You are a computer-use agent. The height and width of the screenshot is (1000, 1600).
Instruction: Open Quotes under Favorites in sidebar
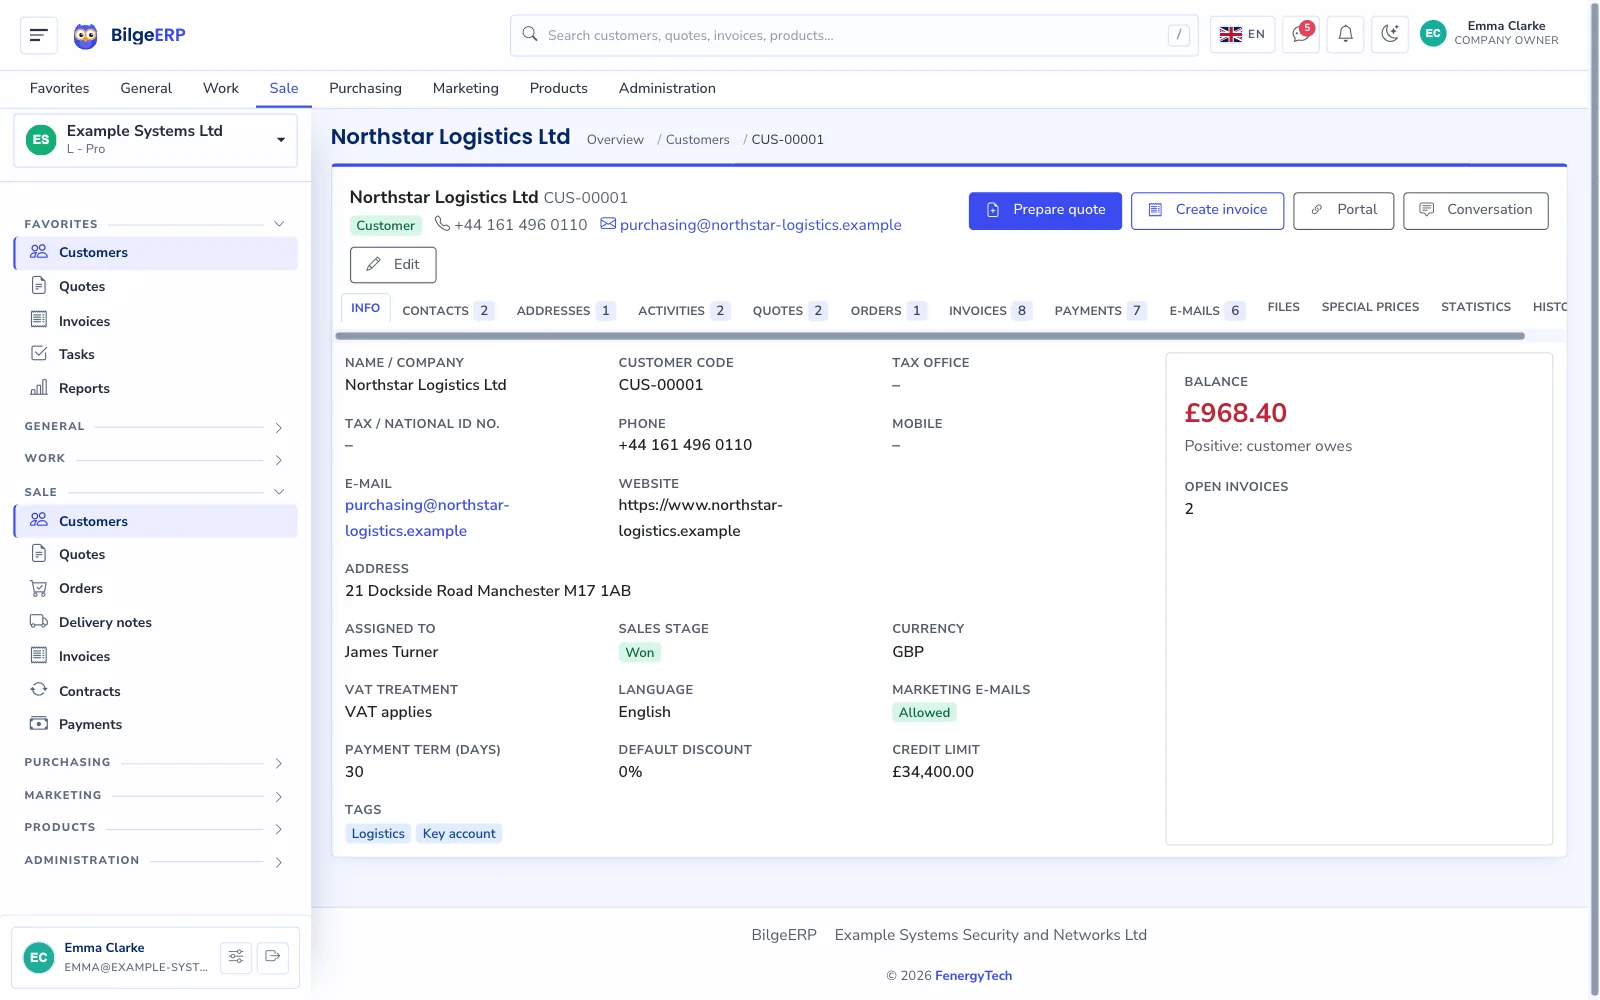pos(156,286)
